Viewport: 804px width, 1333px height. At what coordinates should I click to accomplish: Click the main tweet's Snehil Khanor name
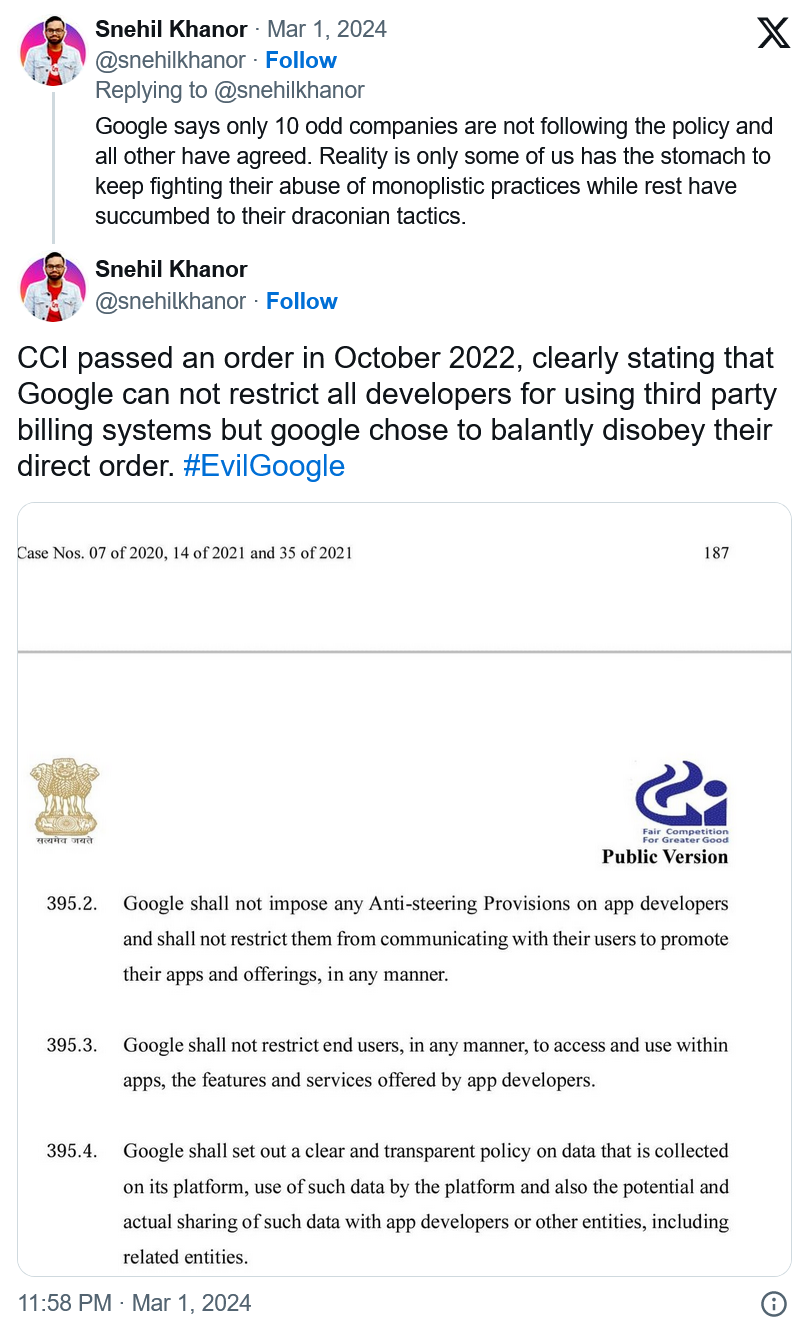[171, 269]
